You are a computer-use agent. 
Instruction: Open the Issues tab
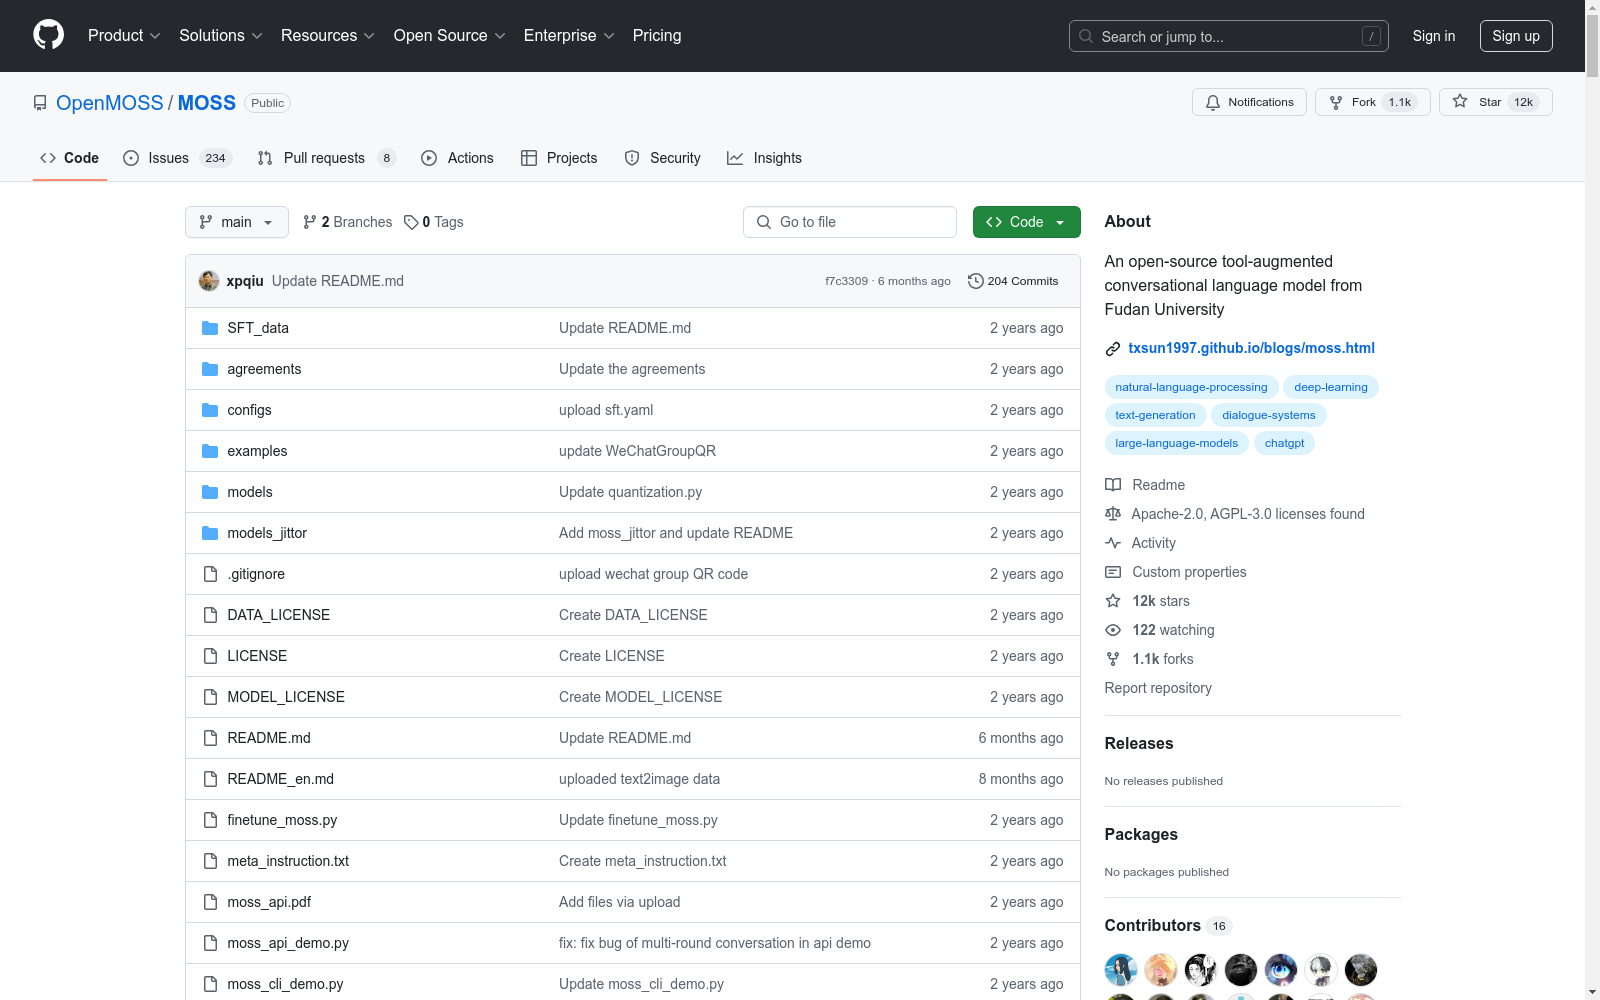click(178, 158)
